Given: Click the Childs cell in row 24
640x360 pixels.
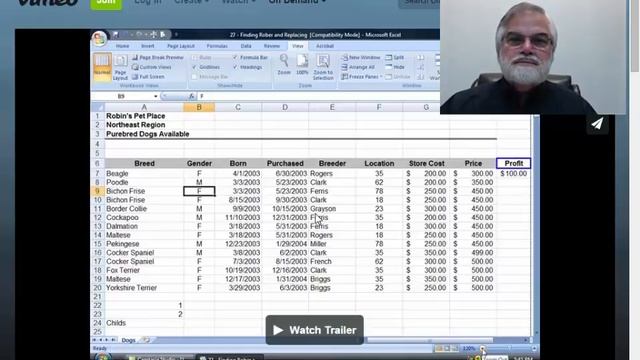Looking at the screenshot, I should (x=144, y=323).
